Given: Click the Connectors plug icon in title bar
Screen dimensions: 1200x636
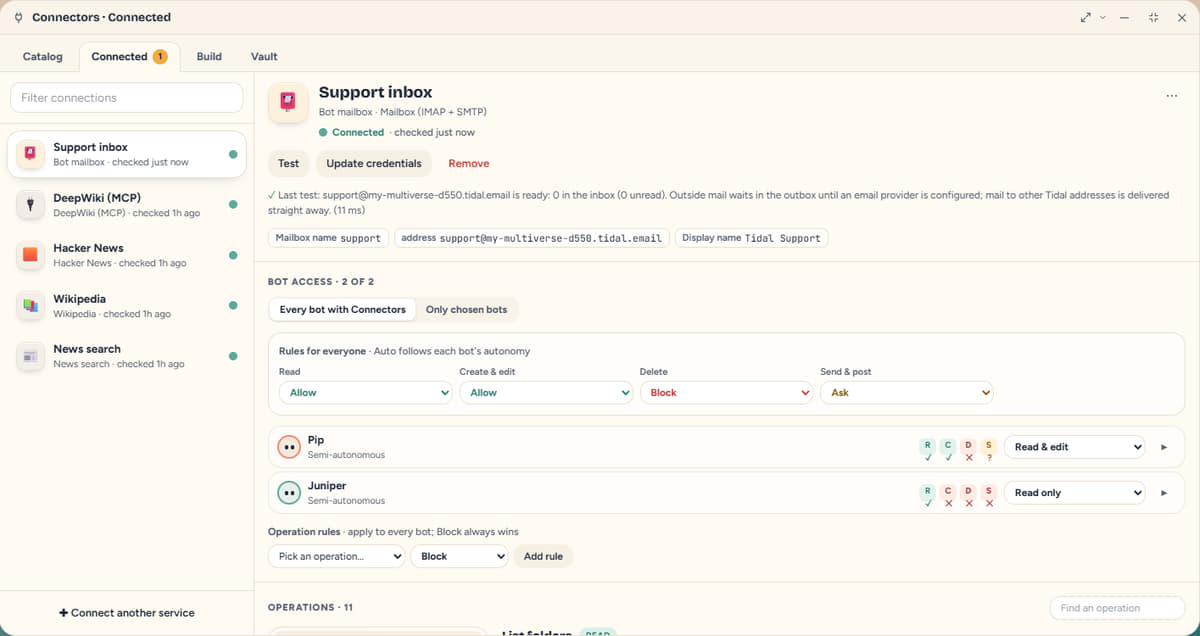Looking at the screenshot, I should [x=18, y=17].
